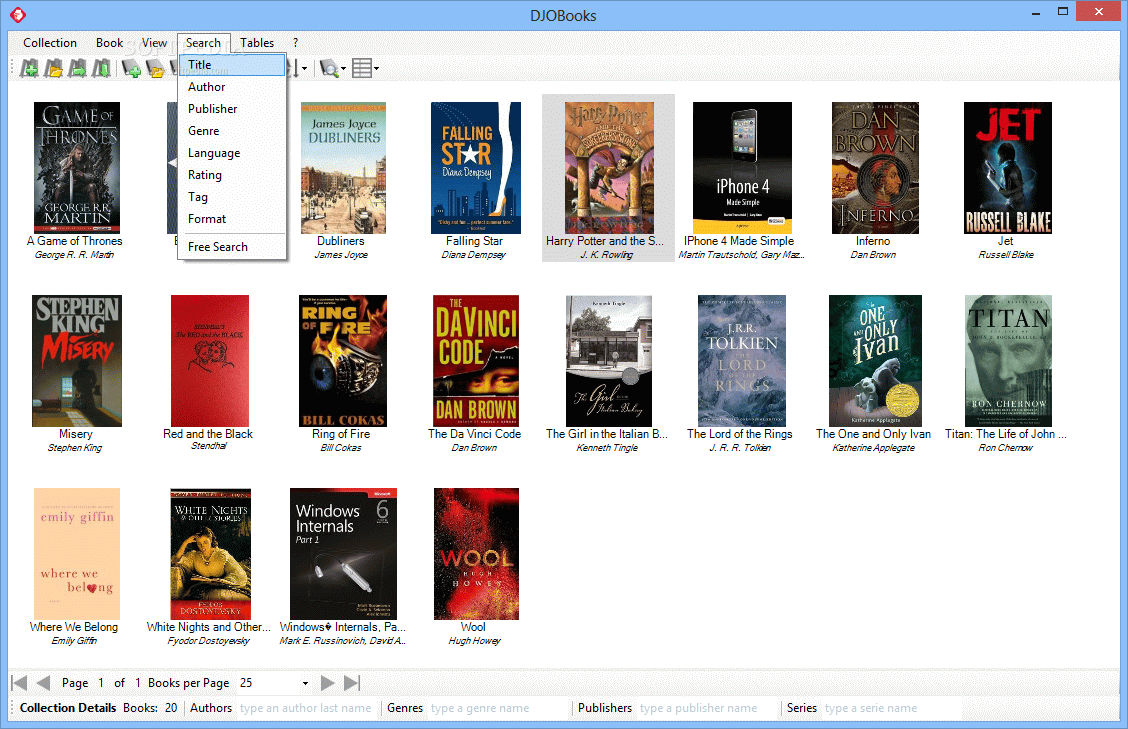Choose Tag in Search menu
Screen dimensions: 1128x729
point(232,197)
